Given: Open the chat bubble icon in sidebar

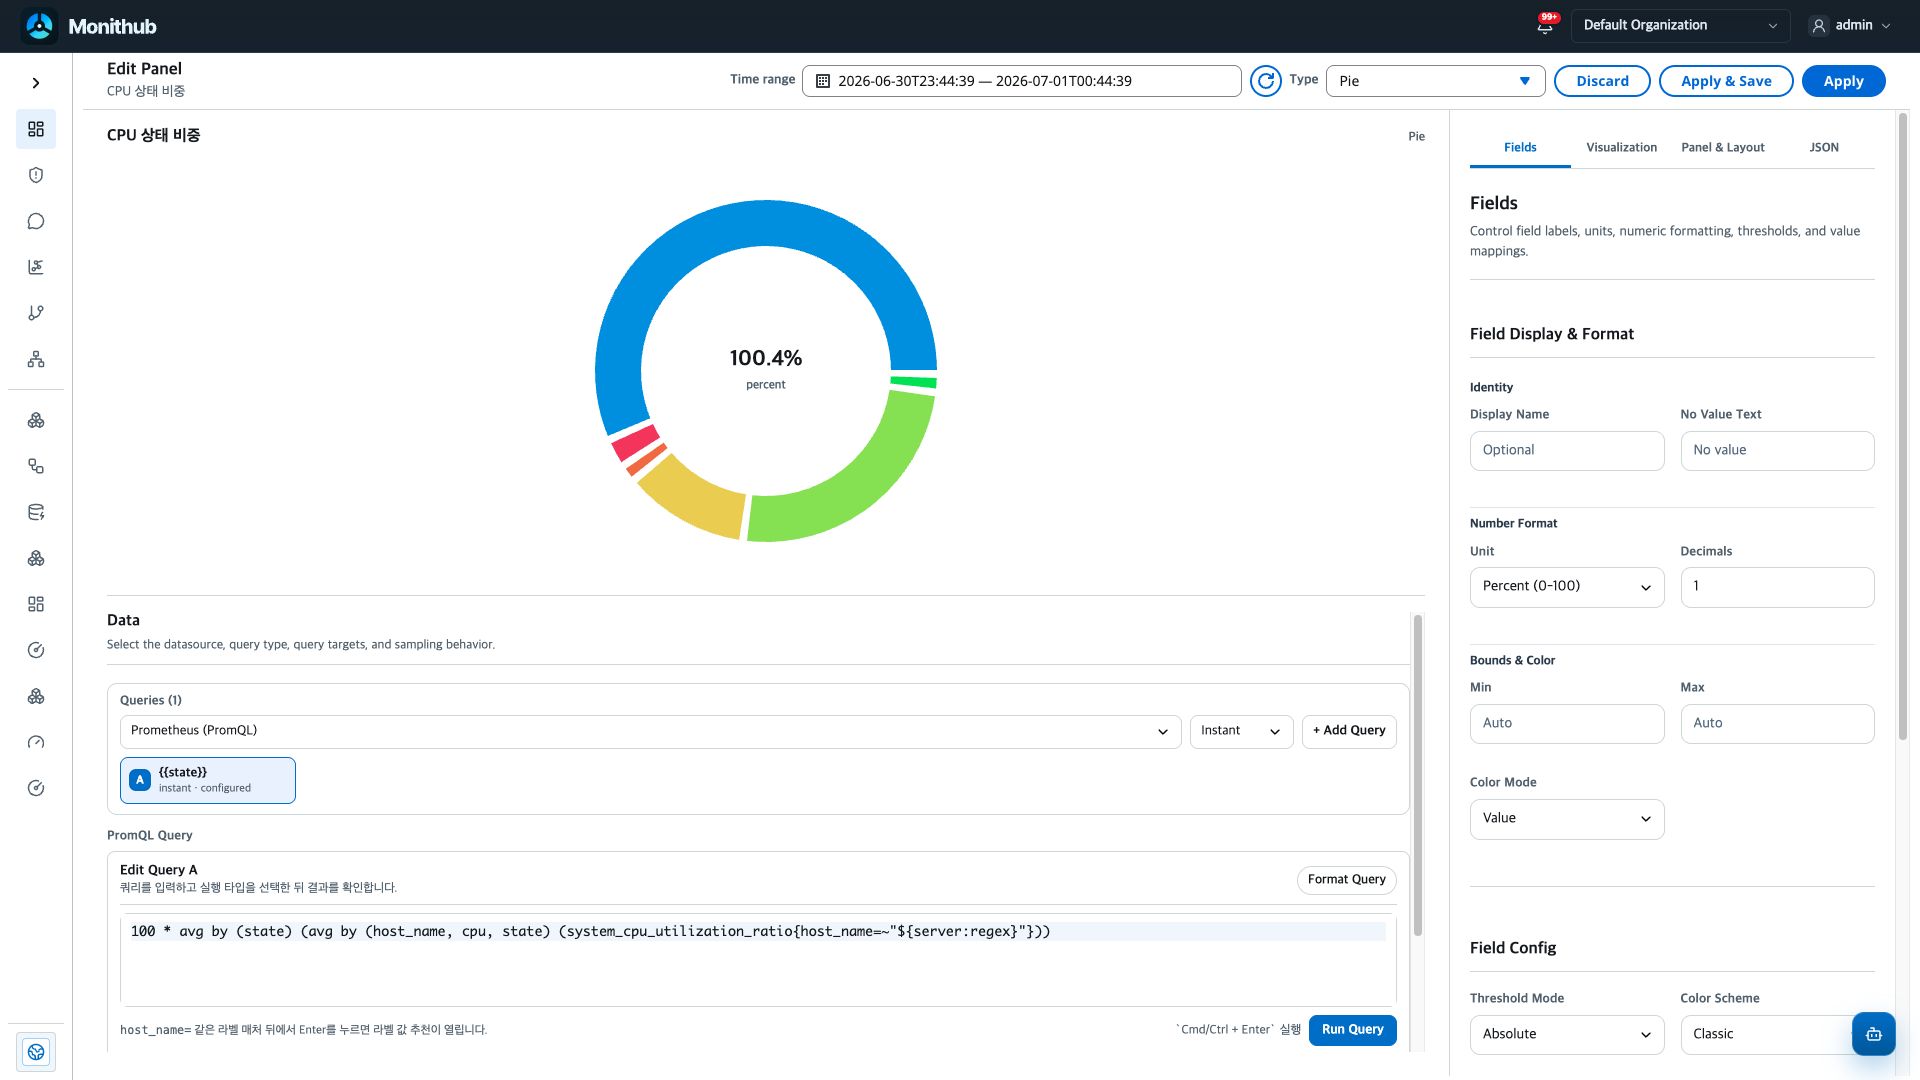Looking at the screenshot, I should [36, 221].
